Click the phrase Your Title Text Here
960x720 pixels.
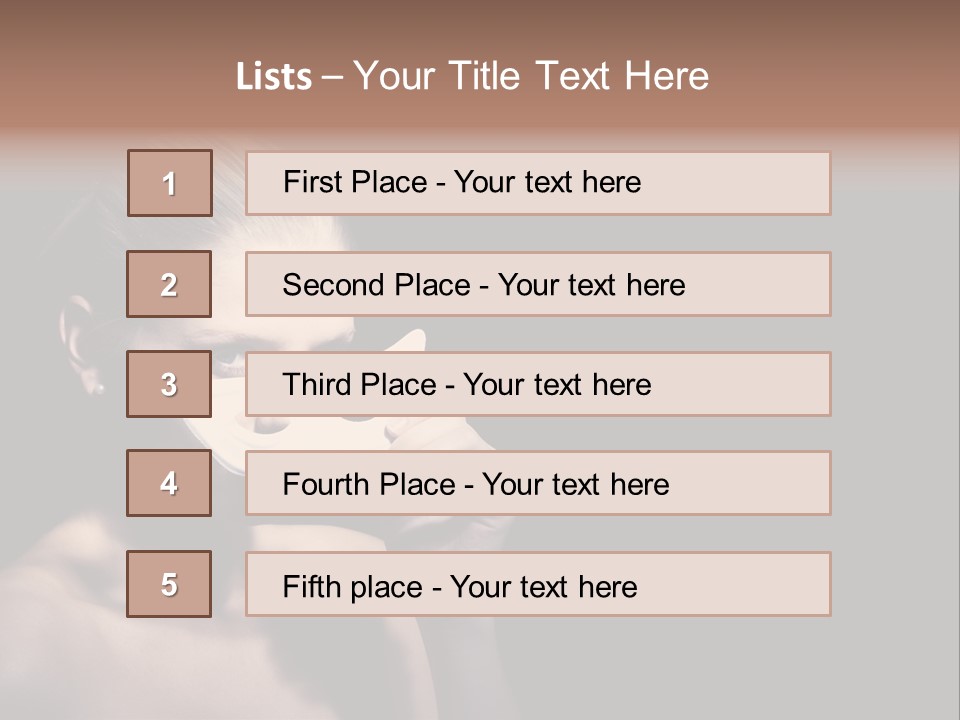point(531,77)
